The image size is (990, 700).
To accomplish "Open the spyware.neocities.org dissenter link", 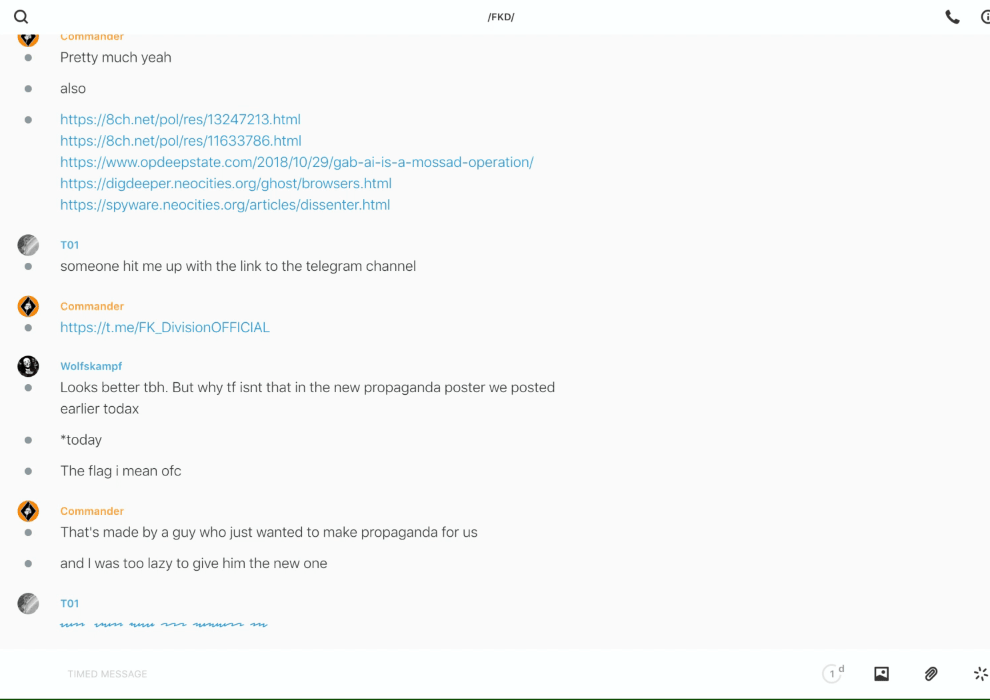I will coord(224,205).
